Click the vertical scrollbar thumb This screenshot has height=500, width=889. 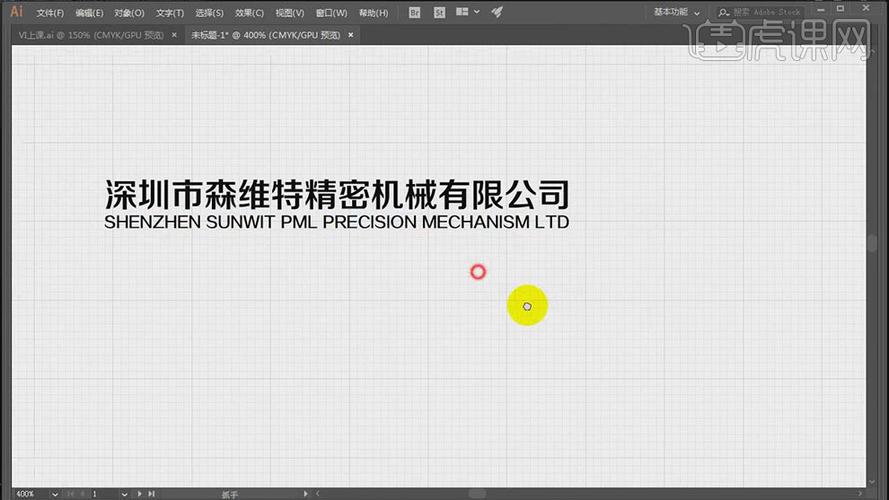pyautogui.click(x=872, y=243)
